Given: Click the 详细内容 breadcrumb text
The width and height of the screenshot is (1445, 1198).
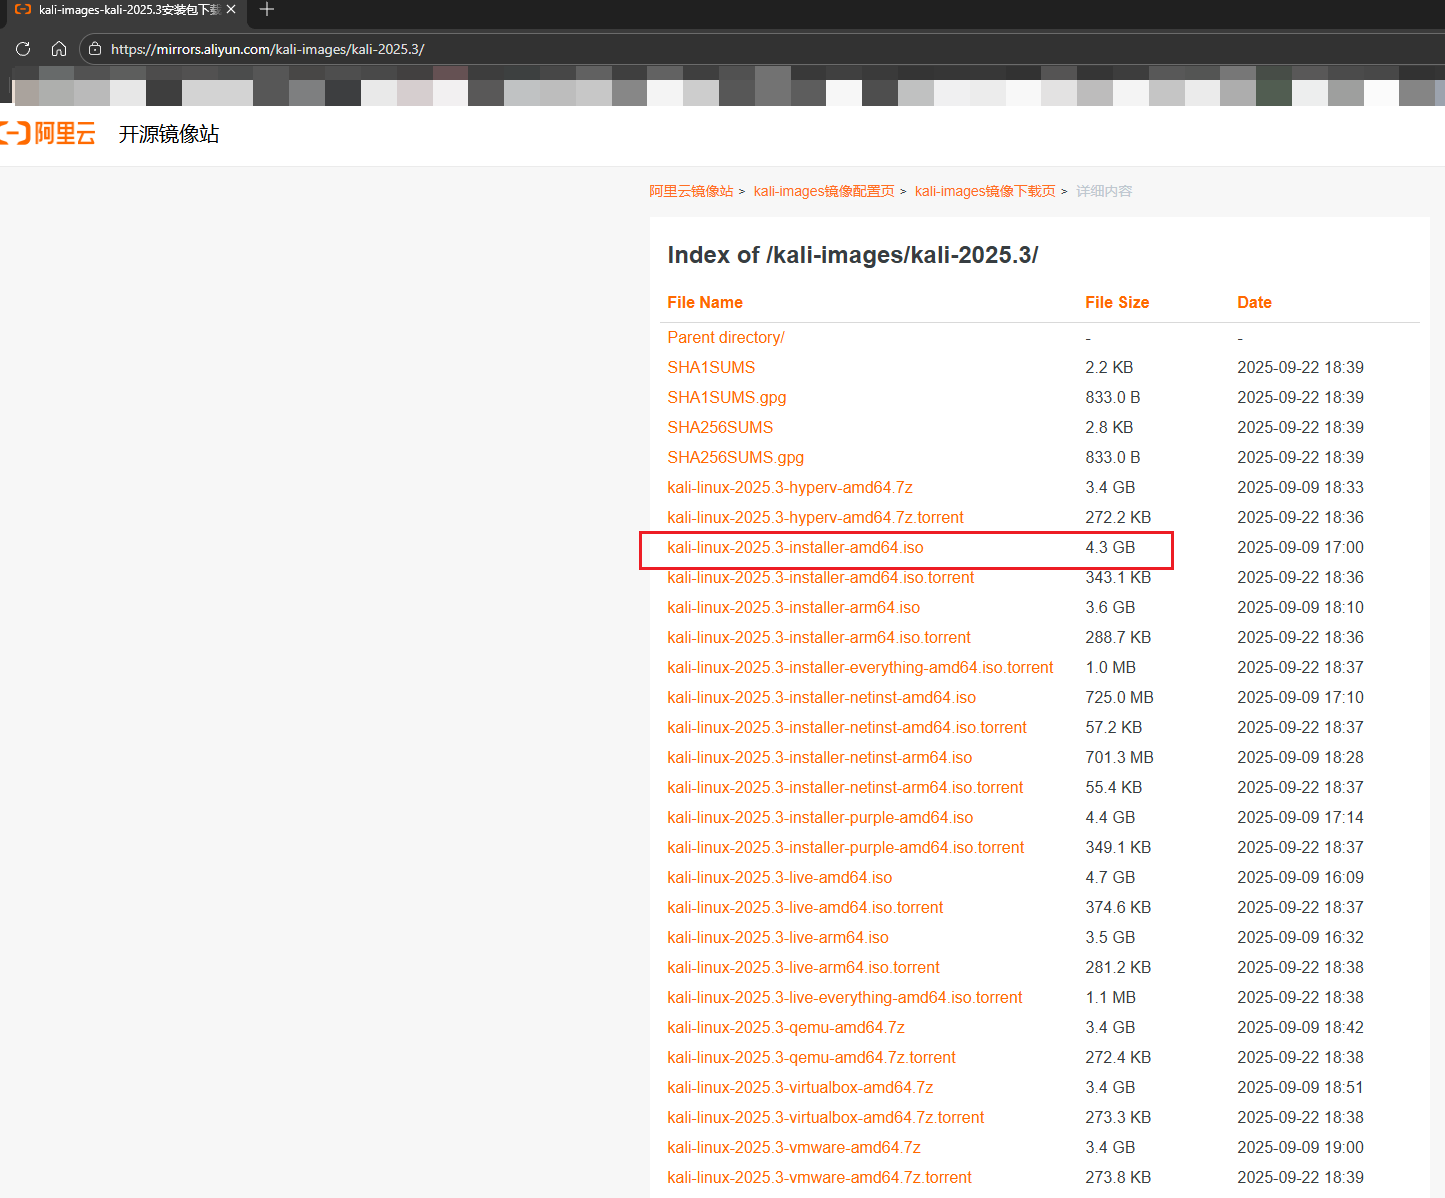Looking at the screenshot, I should 1104,191.
